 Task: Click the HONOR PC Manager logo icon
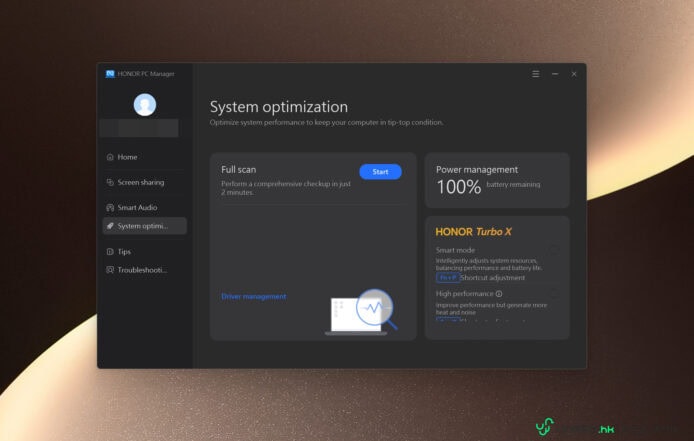(x=110, y=74)
